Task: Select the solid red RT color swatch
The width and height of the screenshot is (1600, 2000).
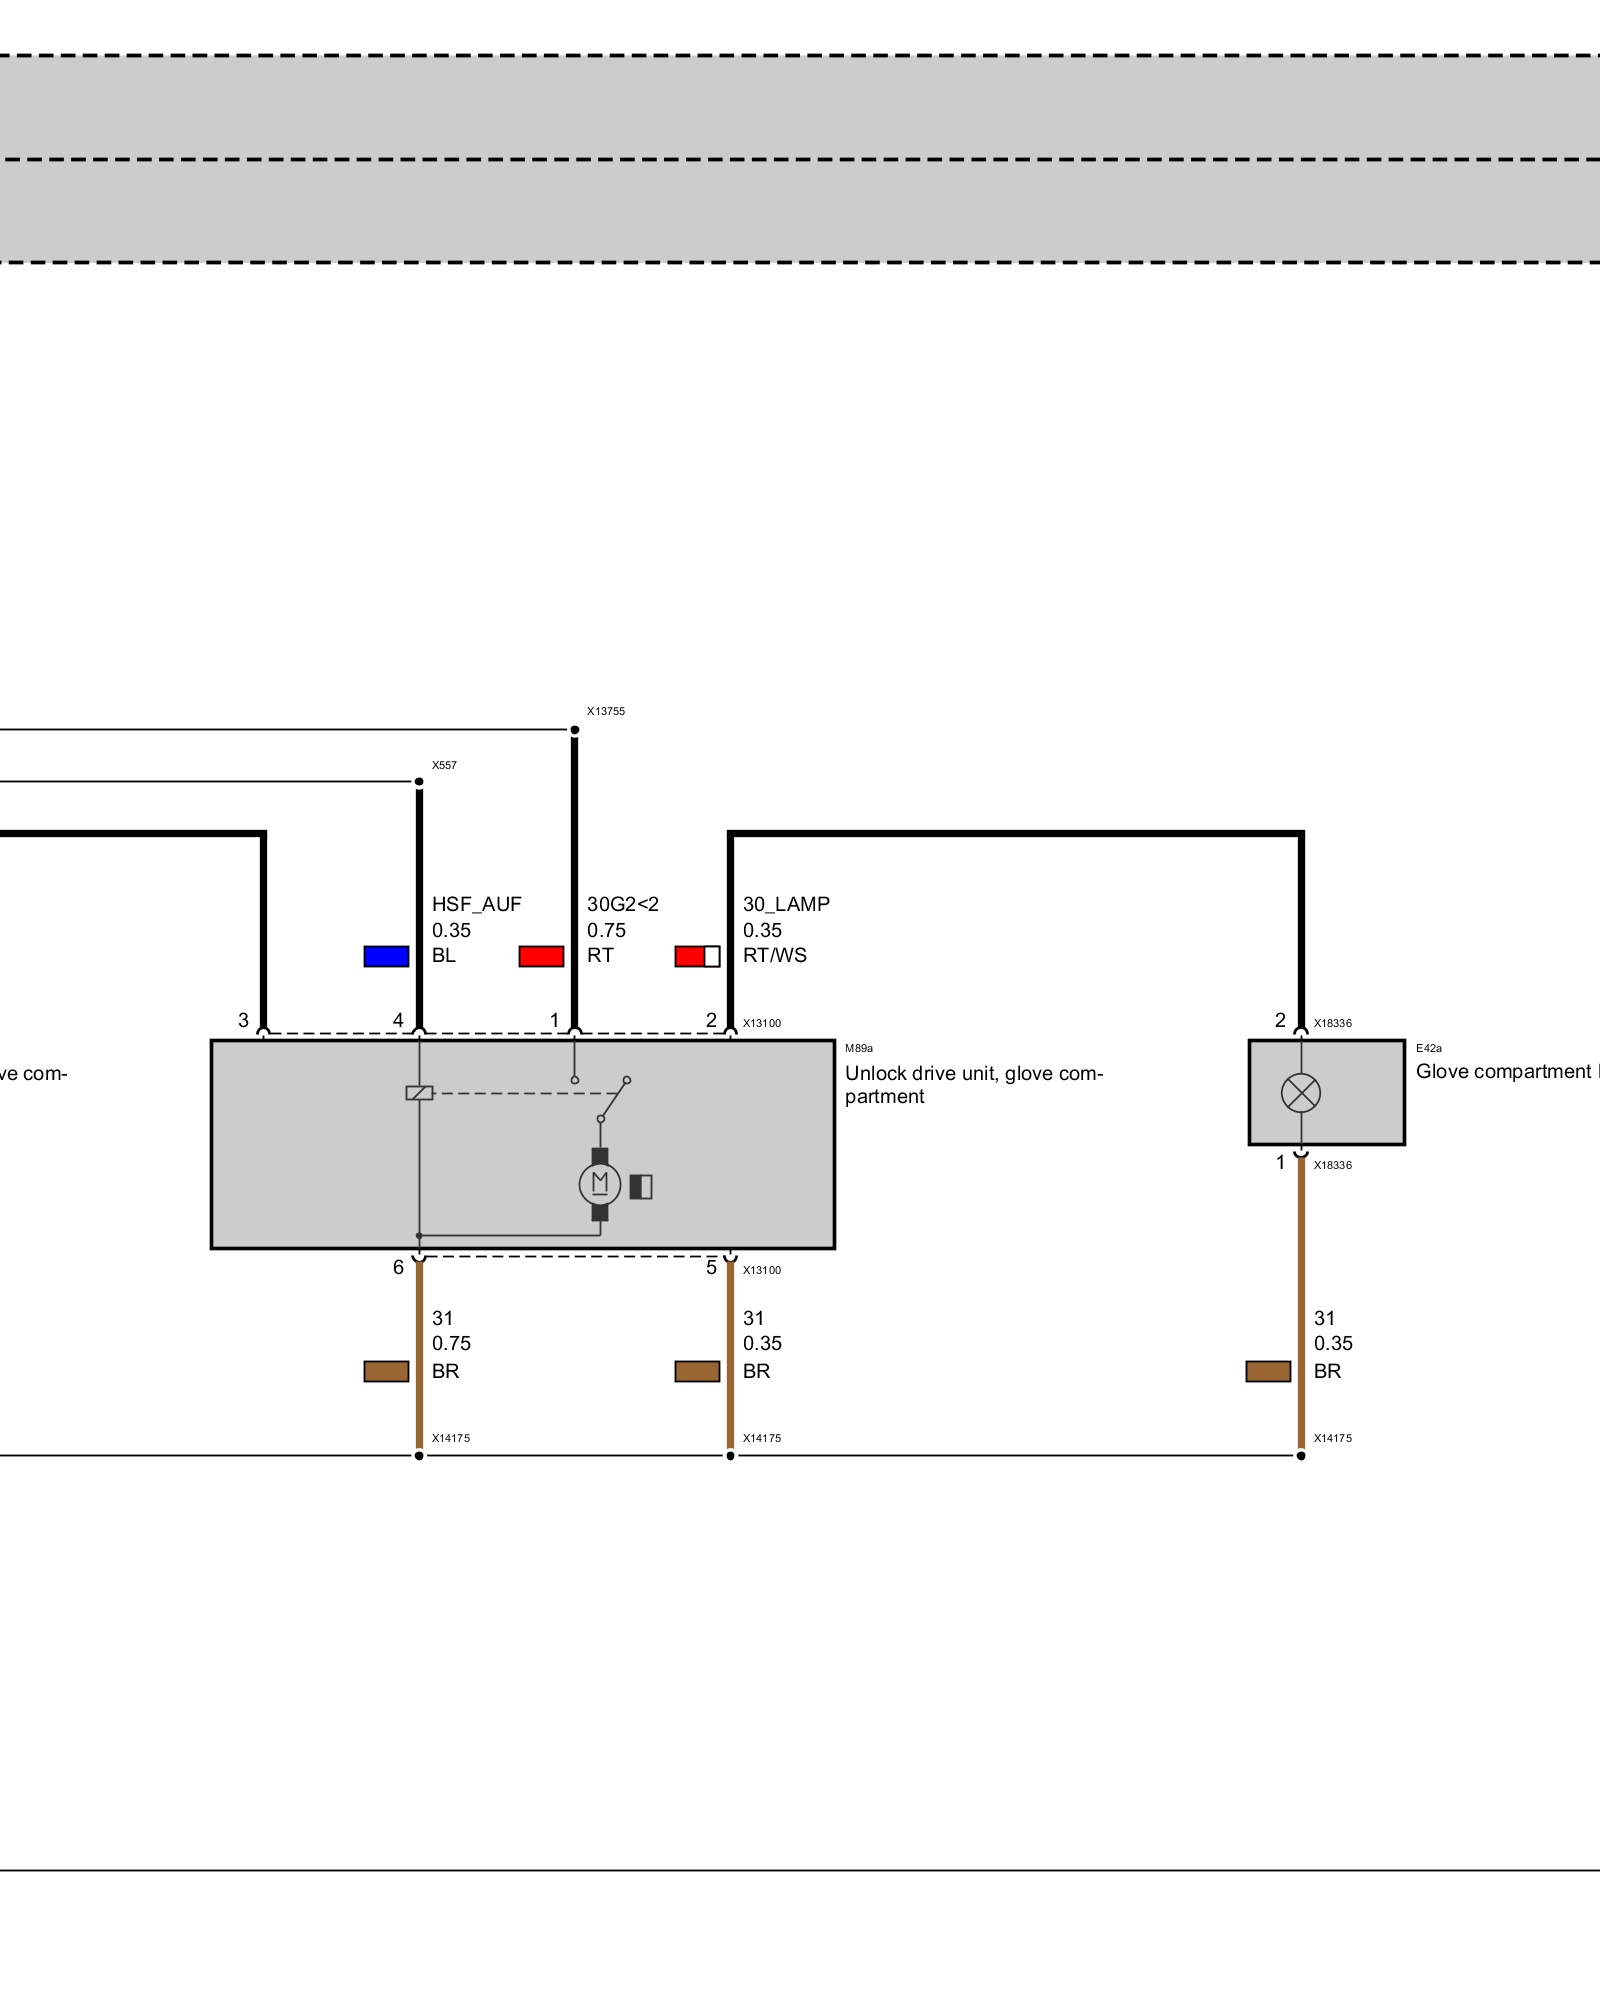Action: point(541,956)
